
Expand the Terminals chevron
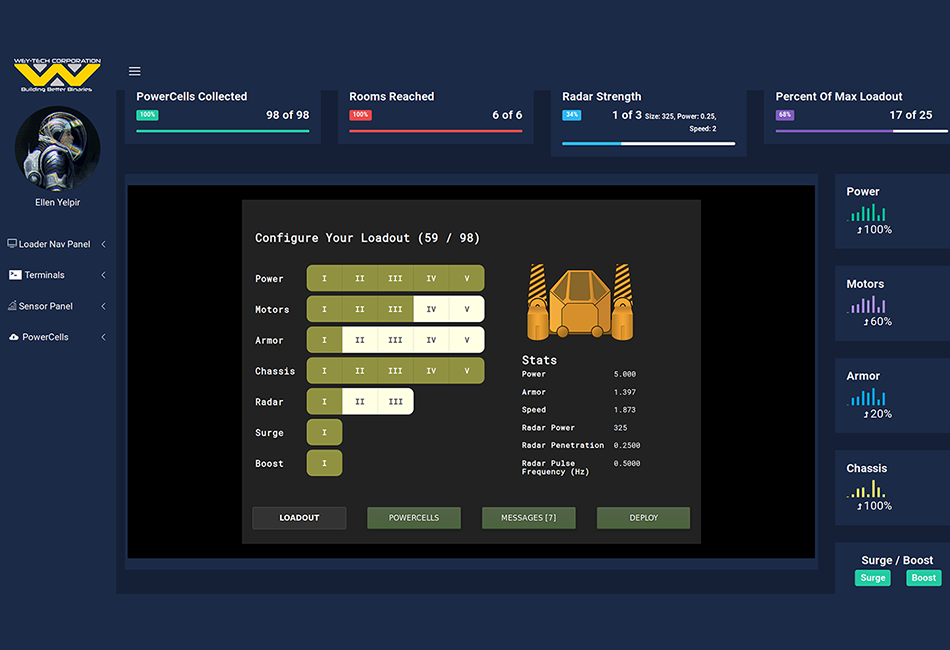104,275
